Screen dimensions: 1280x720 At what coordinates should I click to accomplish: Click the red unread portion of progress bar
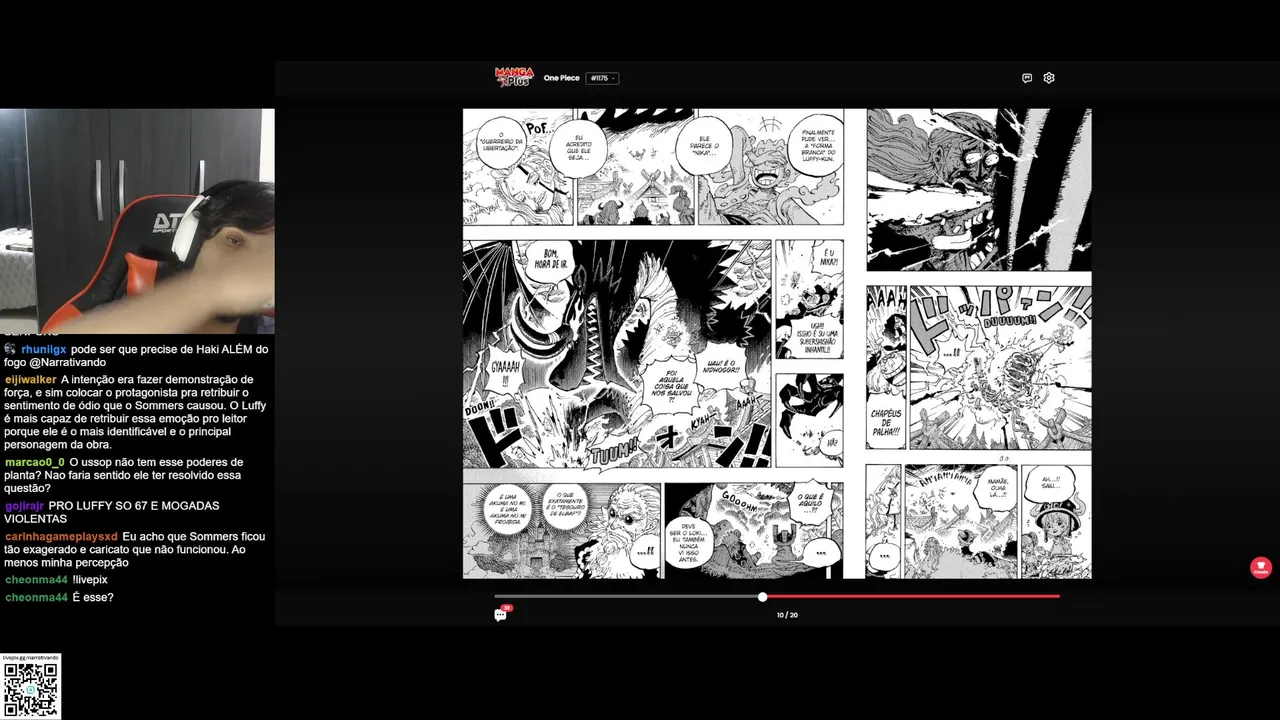point(913,597)
